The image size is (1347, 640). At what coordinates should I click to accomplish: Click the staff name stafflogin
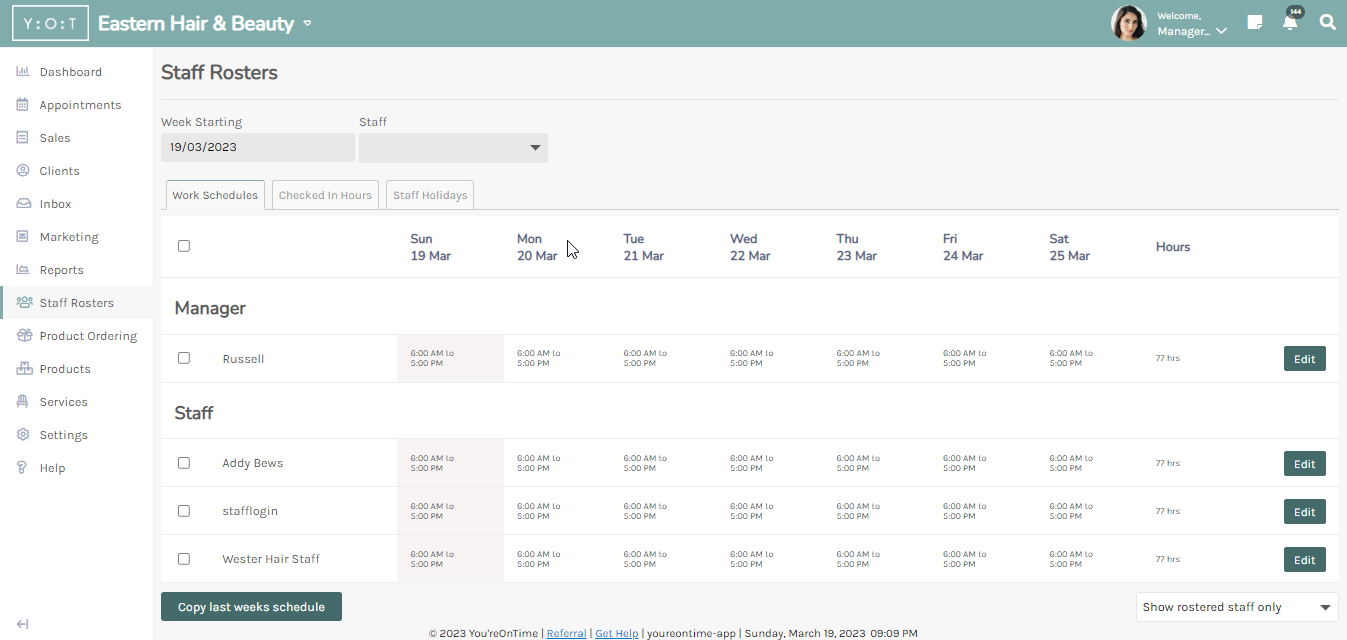(x=250, y=511)
